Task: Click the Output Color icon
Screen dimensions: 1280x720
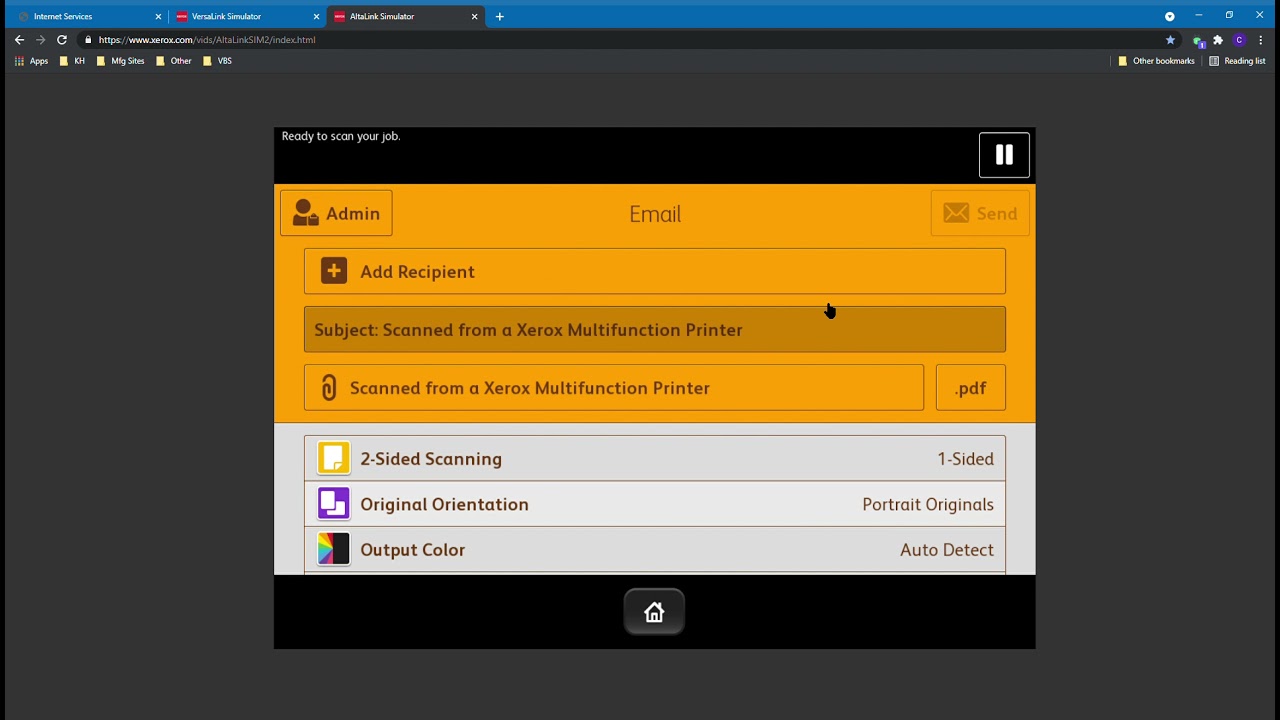Action: pyautogui.click(x=334, y=549)
